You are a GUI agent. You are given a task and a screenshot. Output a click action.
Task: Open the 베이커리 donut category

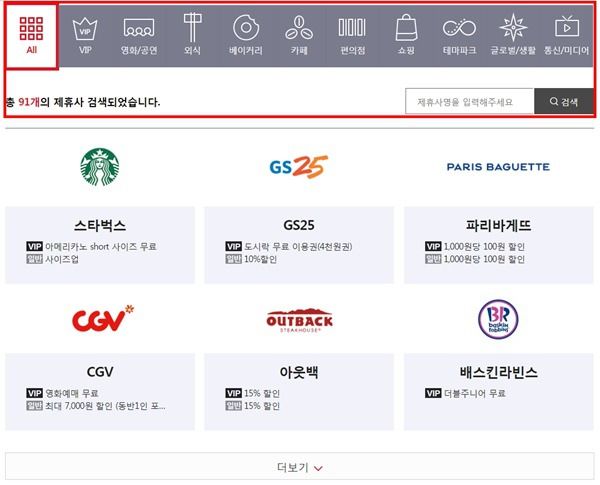pyautogui.click(x=246, y=28)
